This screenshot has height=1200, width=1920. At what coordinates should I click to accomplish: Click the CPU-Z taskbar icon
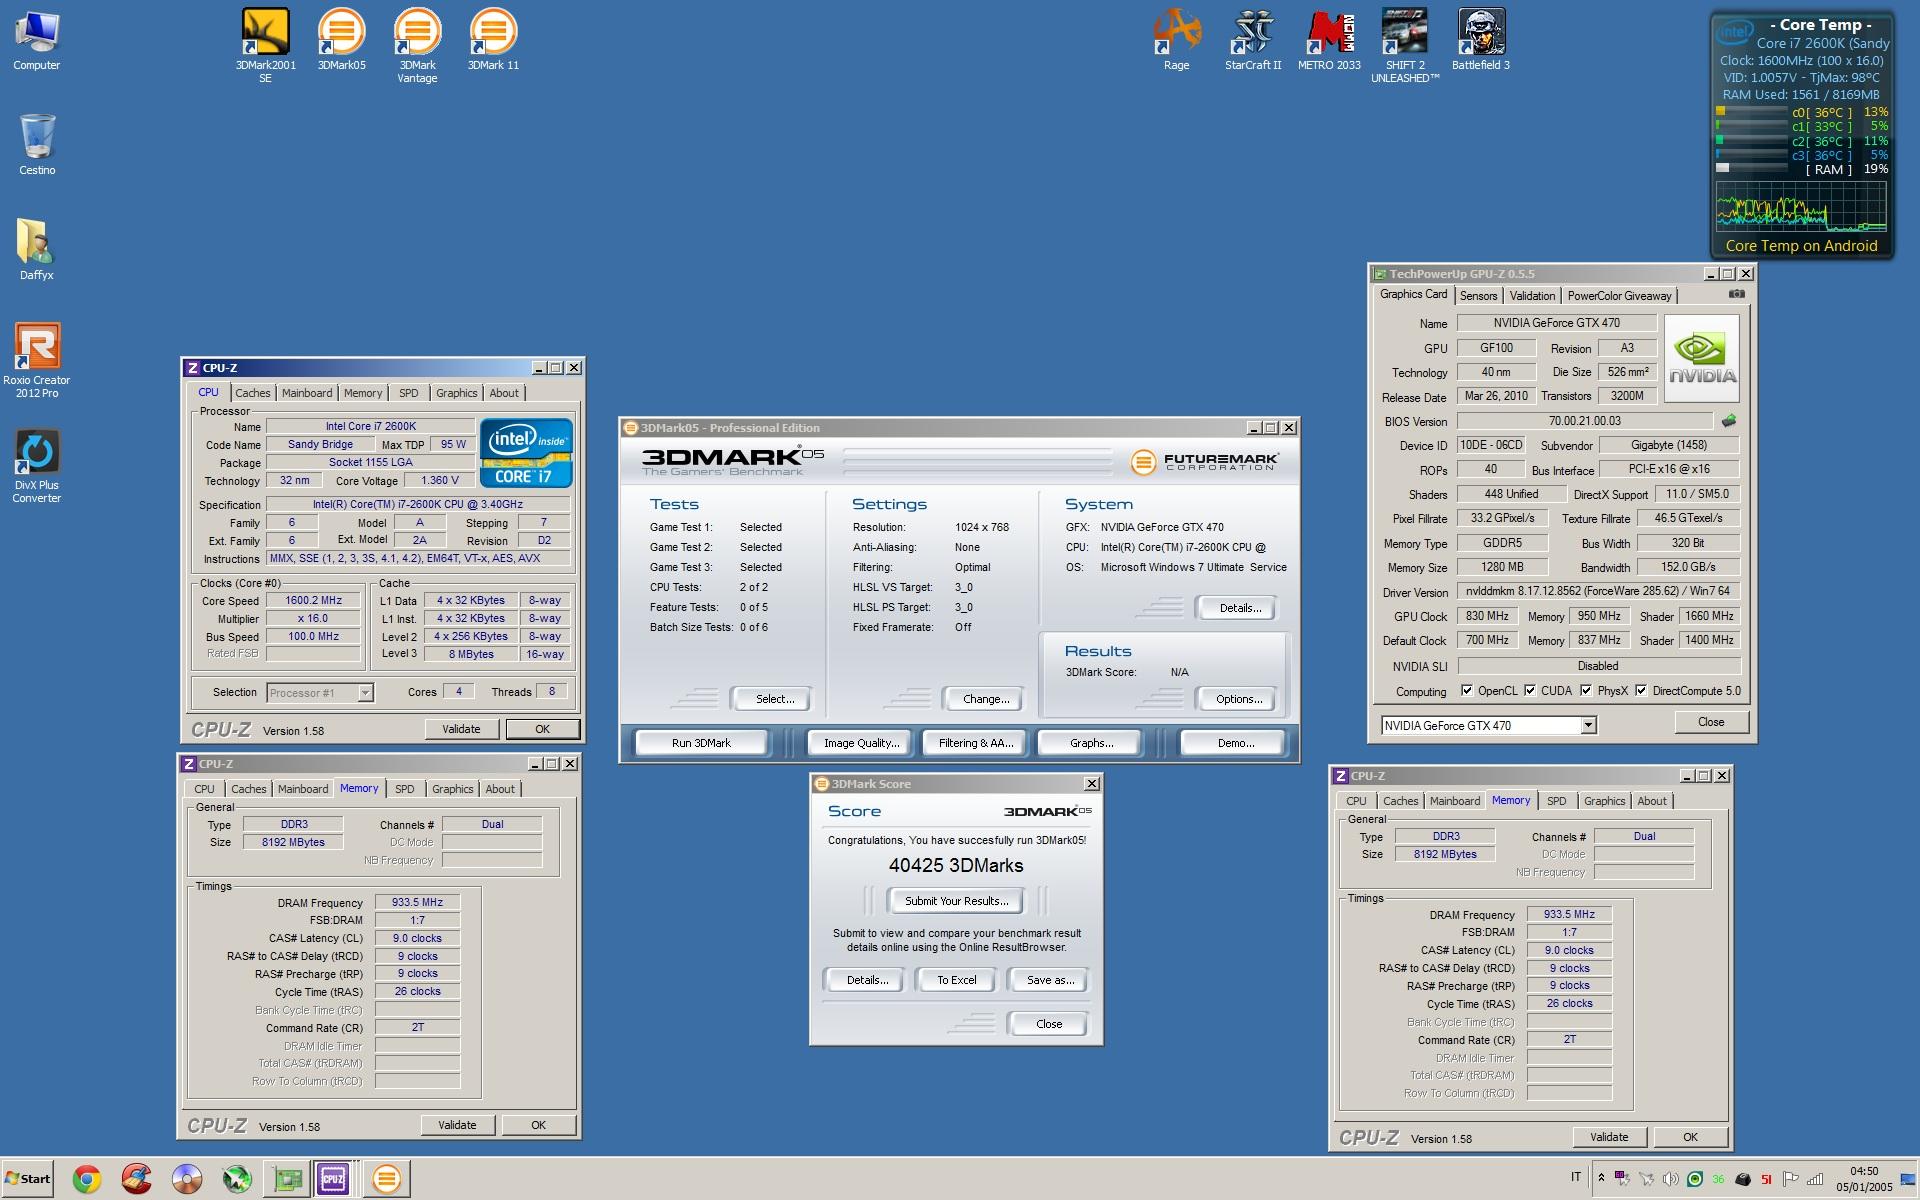(x=333, y=1180)
